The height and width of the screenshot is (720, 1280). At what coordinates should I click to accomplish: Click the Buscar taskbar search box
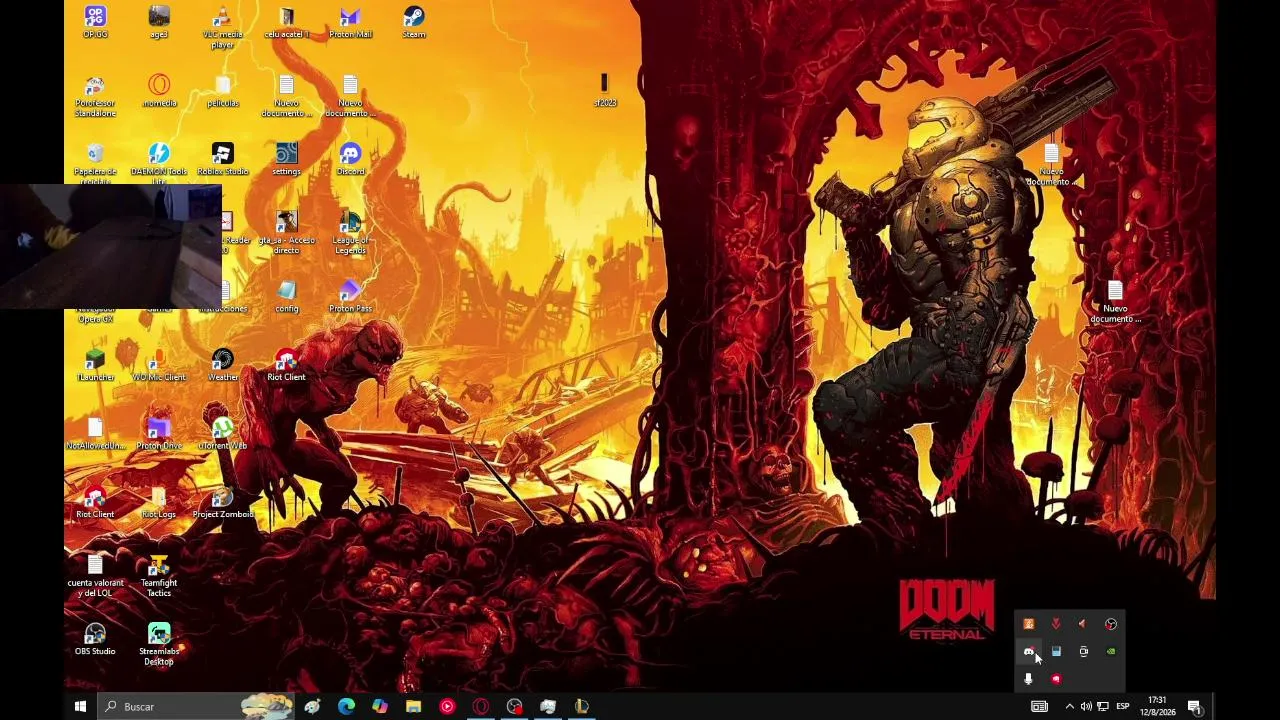(x=196, y=706)
